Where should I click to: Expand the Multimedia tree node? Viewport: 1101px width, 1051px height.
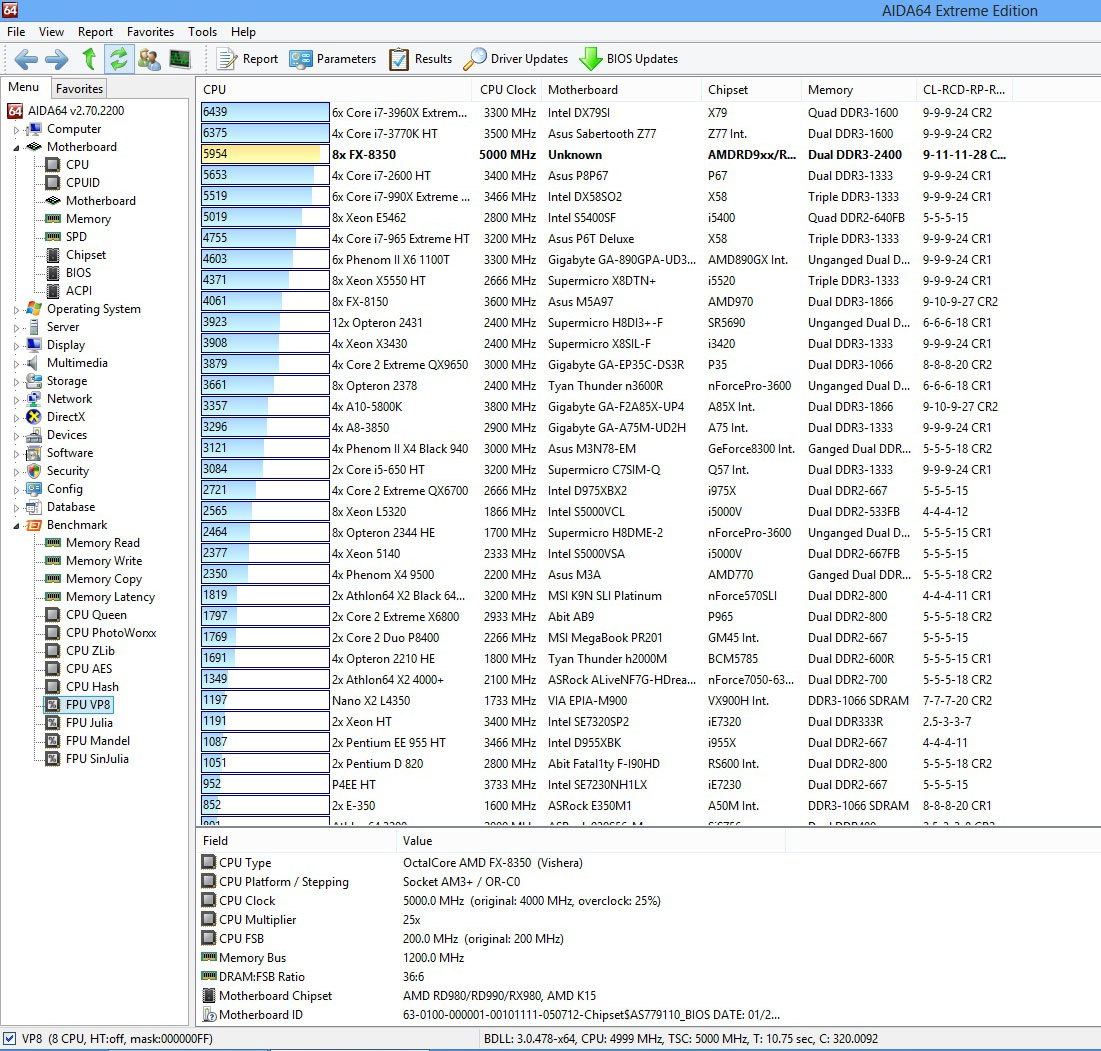16,364
